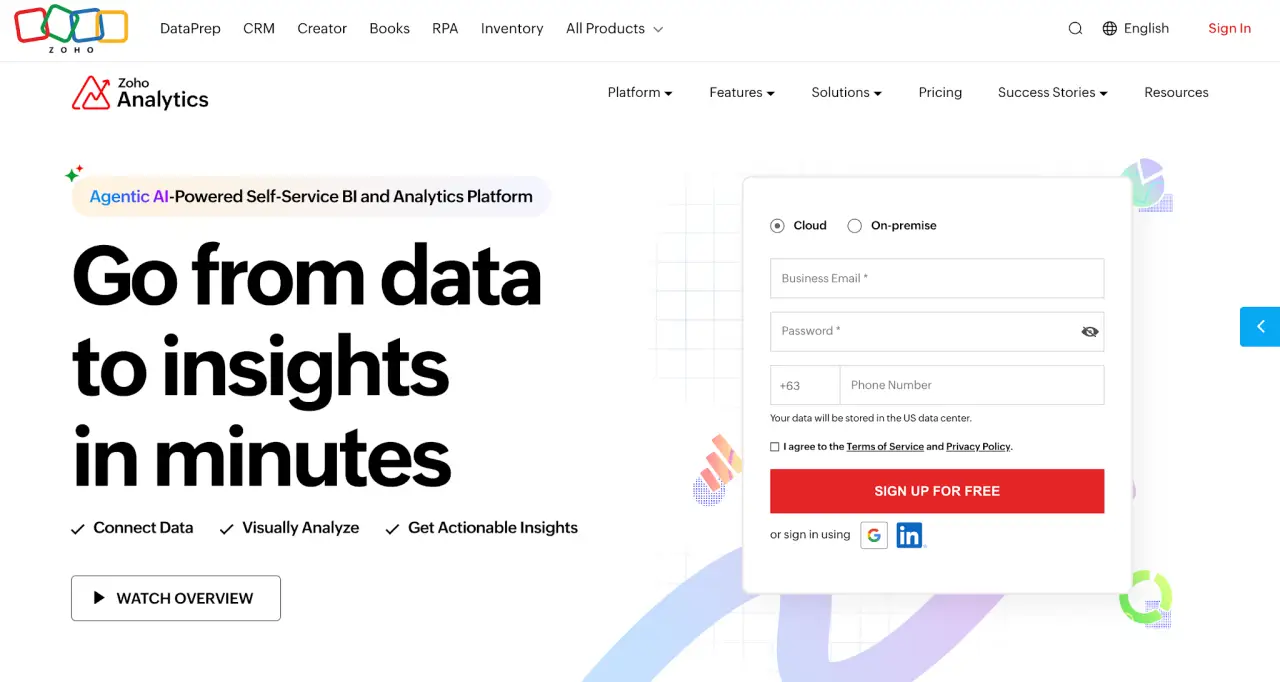Toggle password visibility eye icon
Image resolution: width=1280 pixels, height=682 pixels.
click(1090, 331)
